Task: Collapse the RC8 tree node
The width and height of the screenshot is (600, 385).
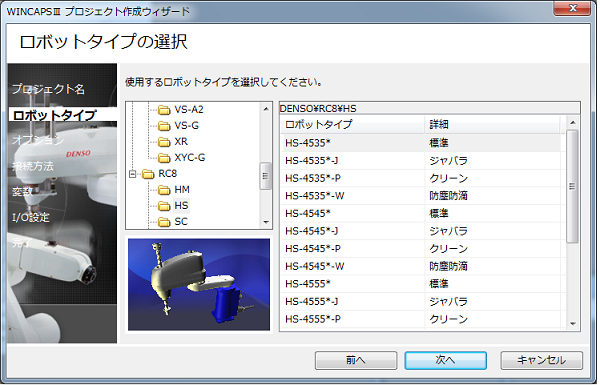Action: tap(132, 174)
